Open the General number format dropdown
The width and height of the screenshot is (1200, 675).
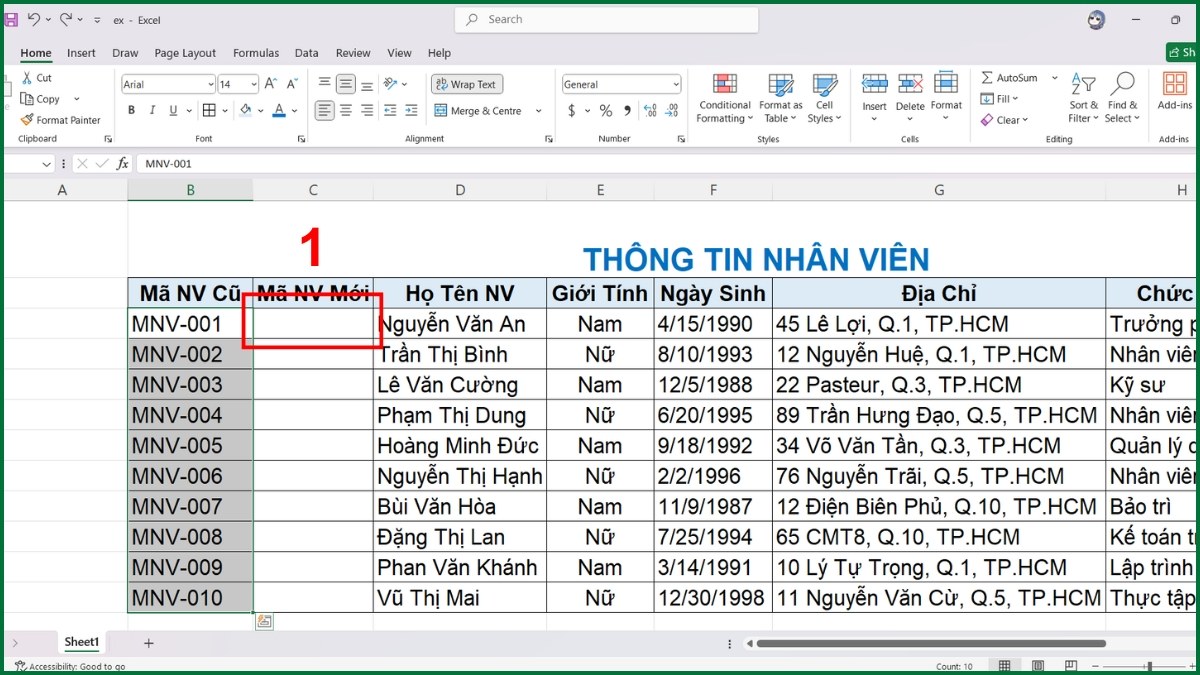click(676, 84)
